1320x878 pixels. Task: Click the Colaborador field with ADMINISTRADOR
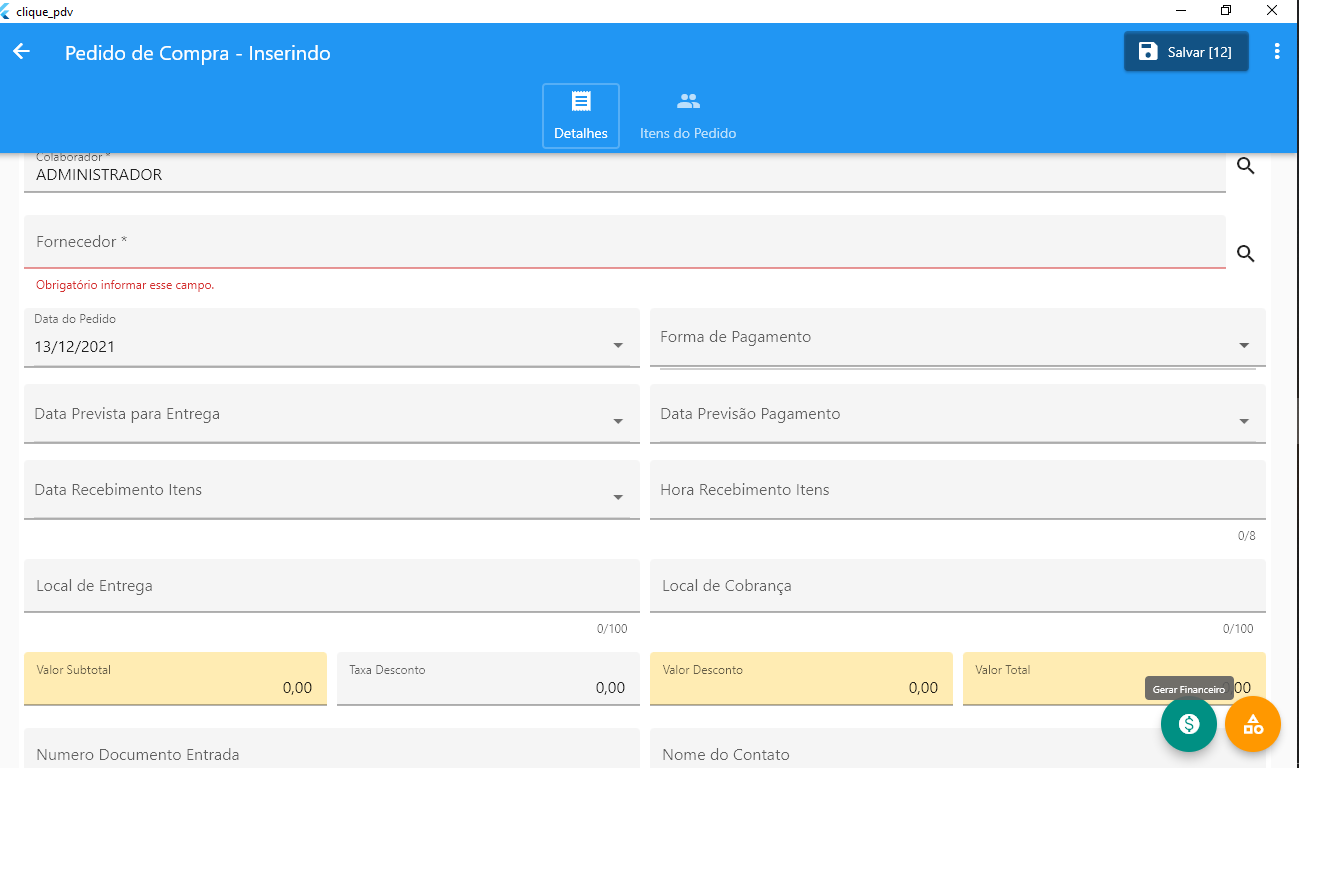[x=625, y=172]
